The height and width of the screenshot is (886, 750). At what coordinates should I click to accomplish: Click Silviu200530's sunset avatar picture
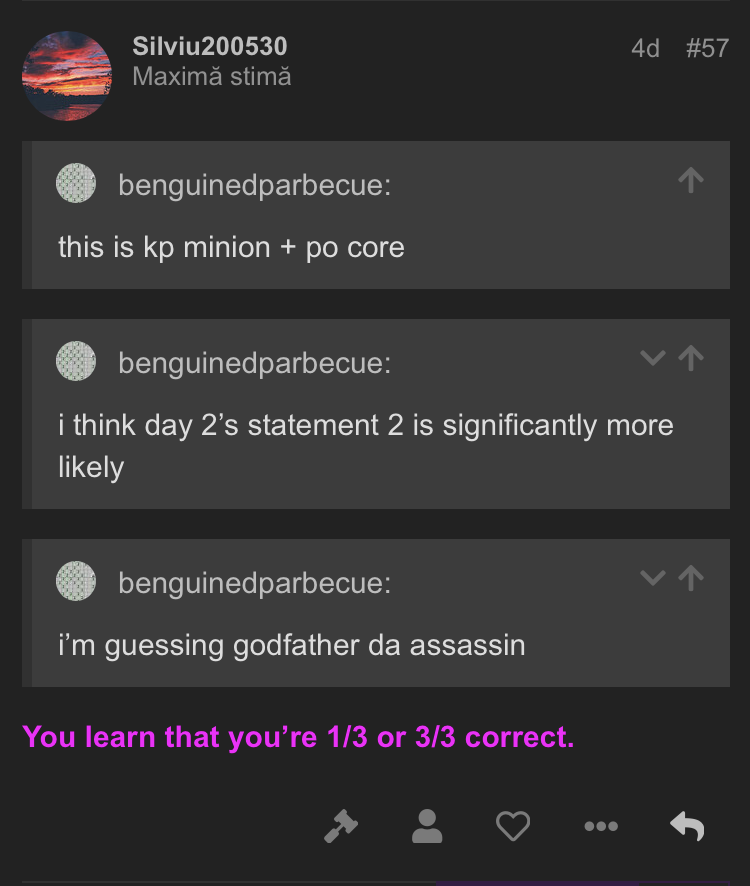[x=66, y=75]
